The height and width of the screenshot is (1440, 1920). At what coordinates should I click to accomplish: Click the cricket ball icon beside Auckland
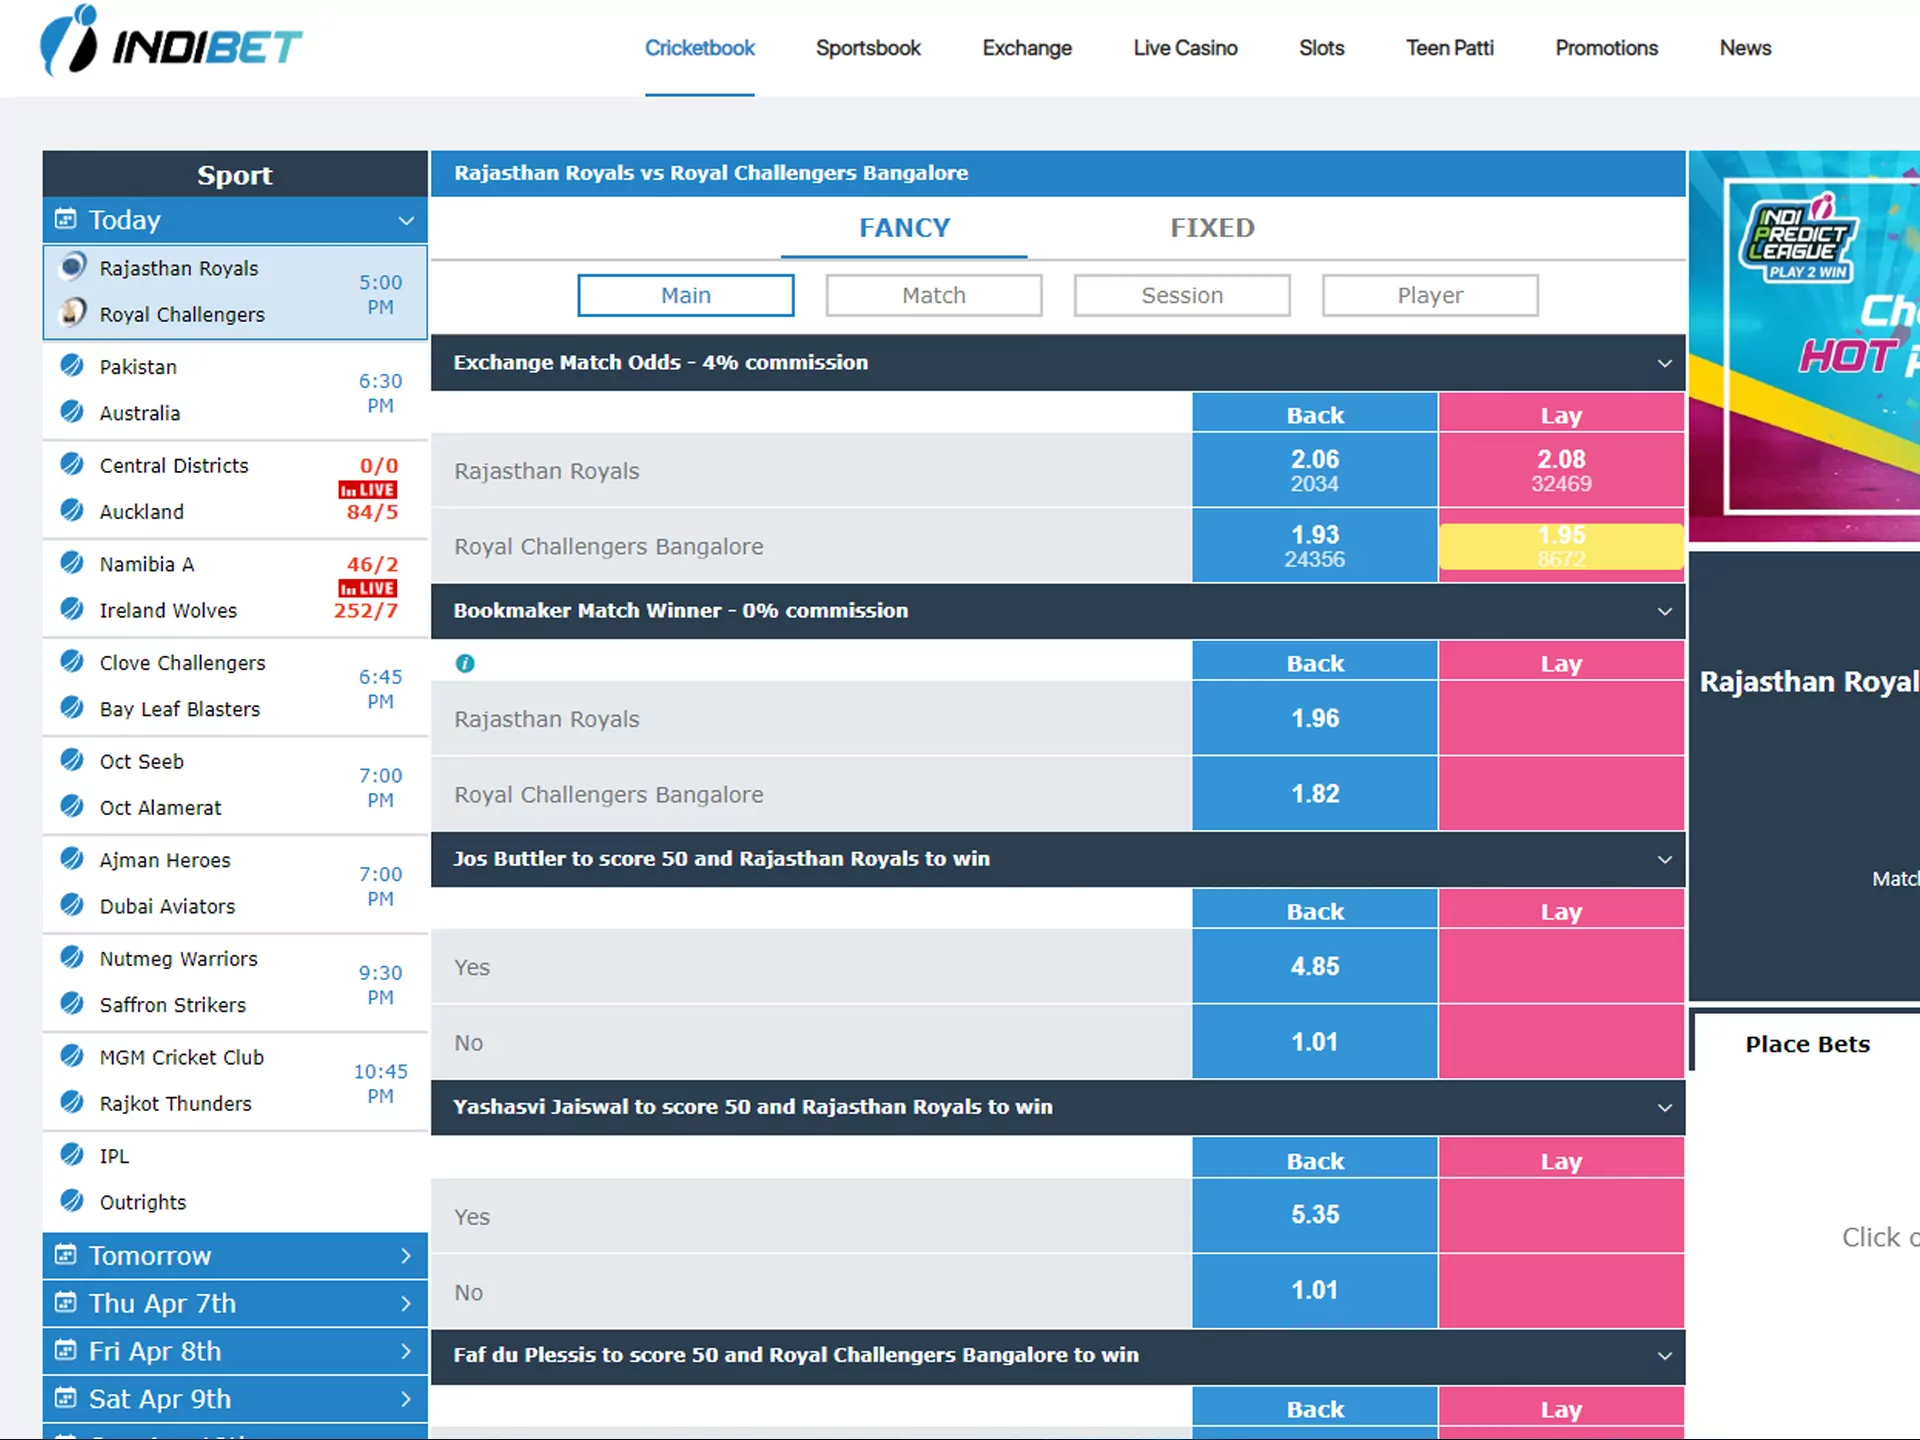pyautogui.click(x=72, y=510)
